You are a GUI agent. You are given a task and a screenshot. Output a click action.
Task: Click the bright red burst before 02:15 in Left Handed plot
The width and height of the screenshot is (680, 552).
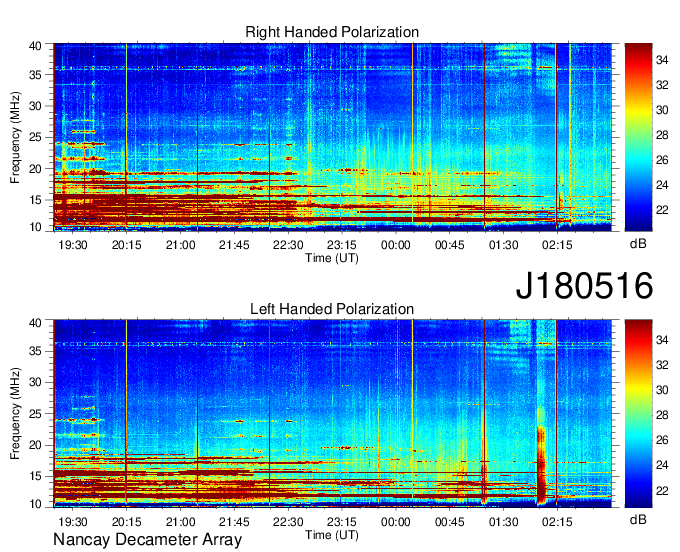coord(541,464)
